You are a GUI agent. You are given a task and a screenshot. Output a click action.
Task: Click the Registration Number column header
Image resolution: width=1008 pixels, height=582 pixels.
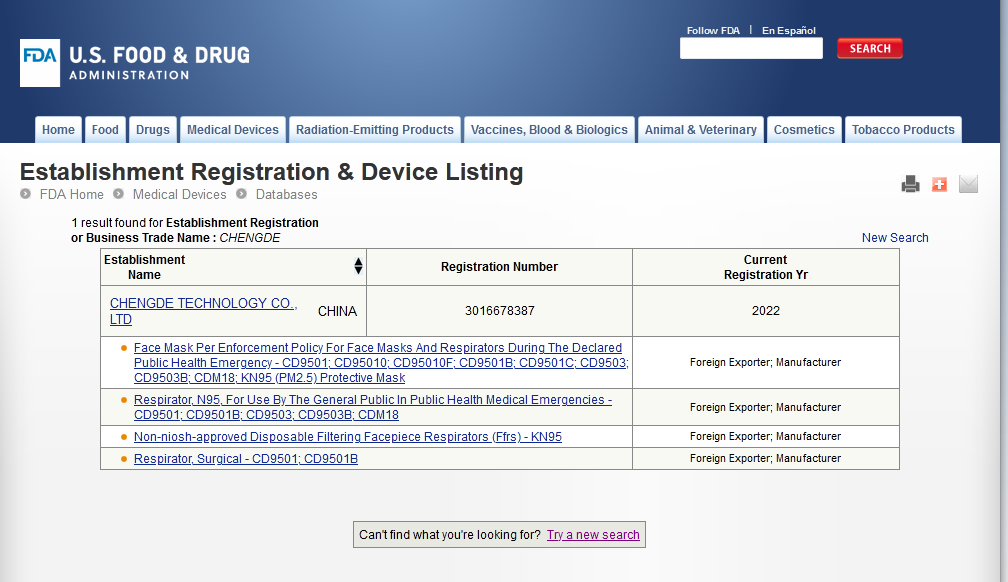499,266
